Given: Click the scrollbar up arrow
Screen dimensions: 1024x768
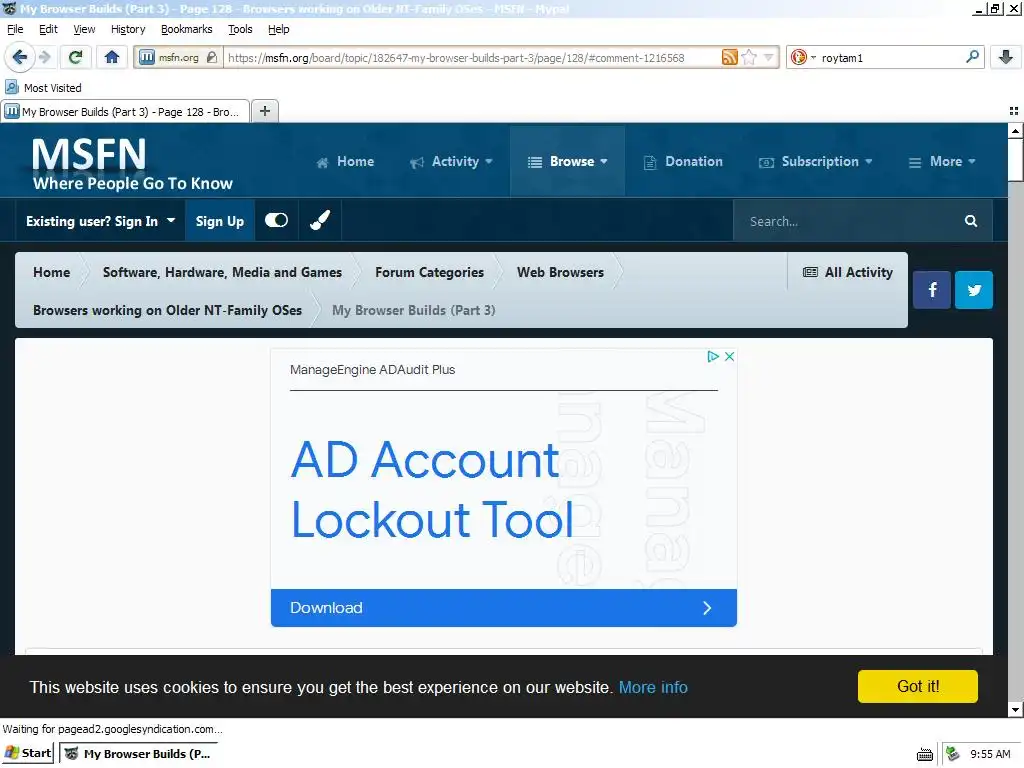Looking at the screenshot, I should 1016,131.
